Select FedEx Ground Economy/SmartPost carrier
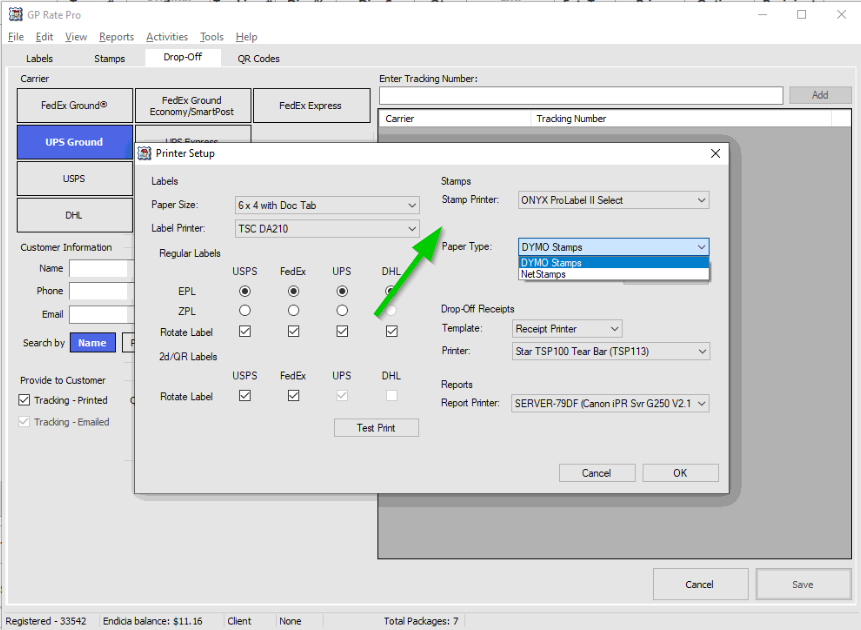The width and height of the screenshot is (861, 630). tap(193, 105)
